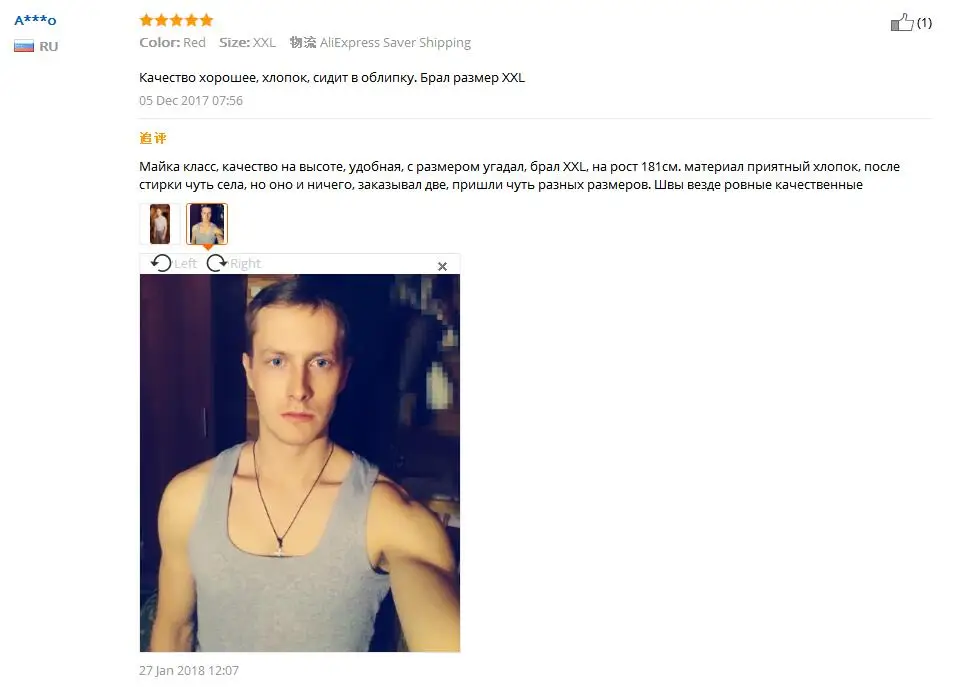Click the logistics symbol before AliExpress Saver Shipping
960x687 pixels.
click(x=302, y=42)
